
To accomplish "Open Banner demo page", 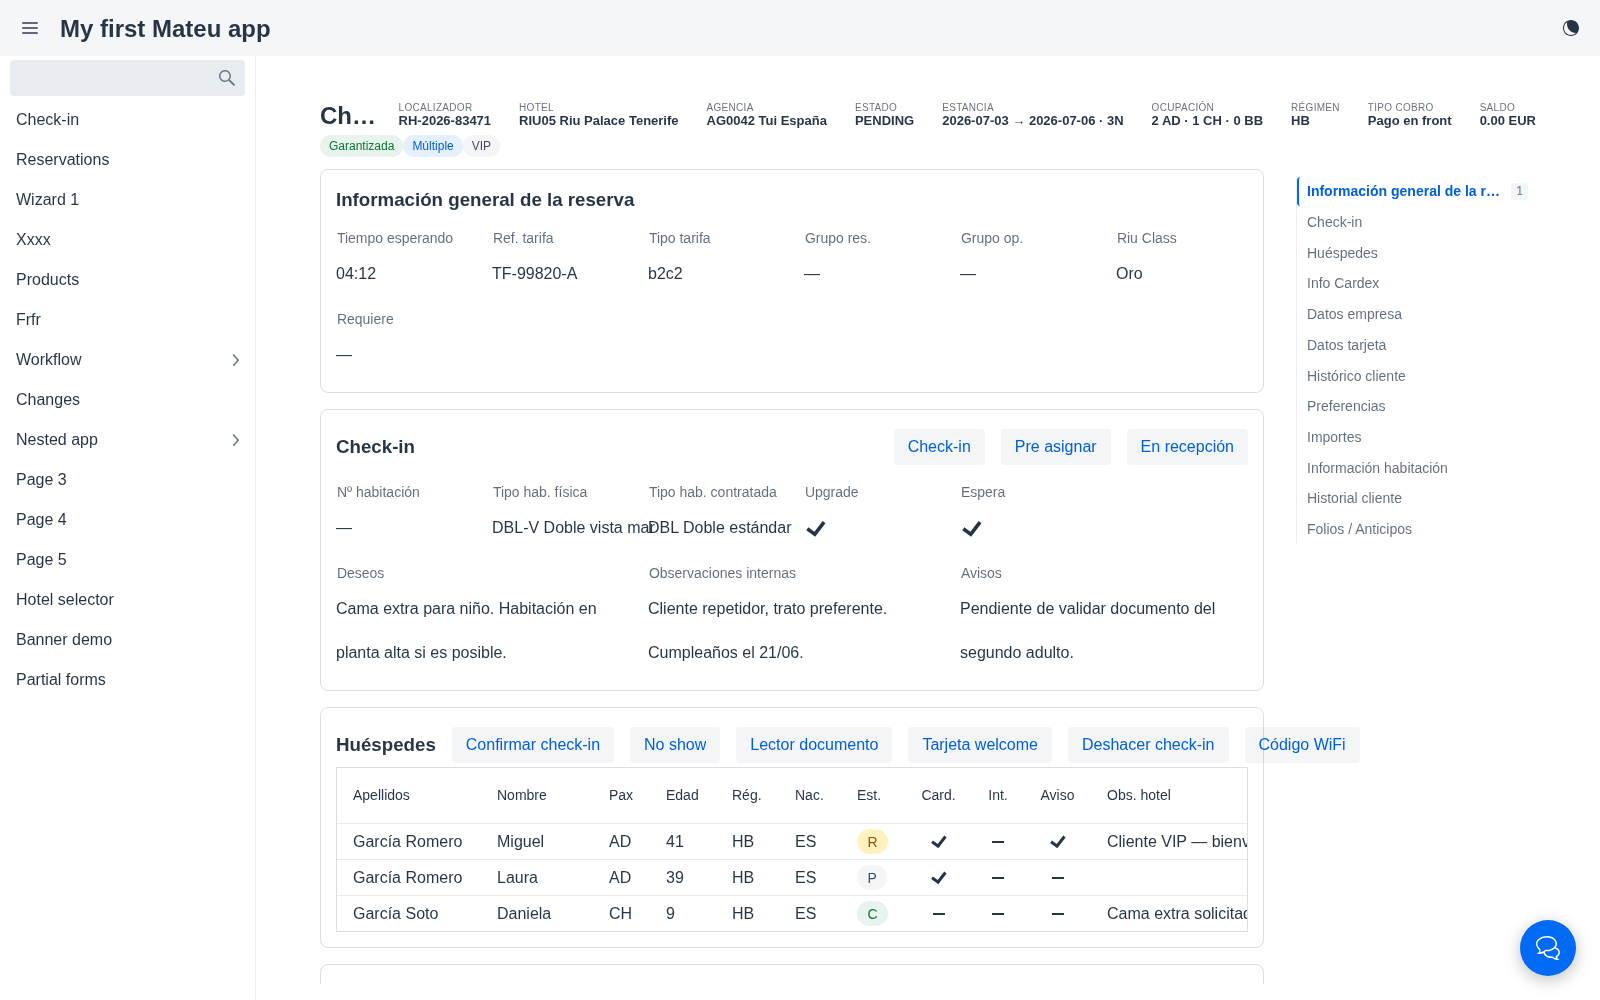I will coord(127,640).
